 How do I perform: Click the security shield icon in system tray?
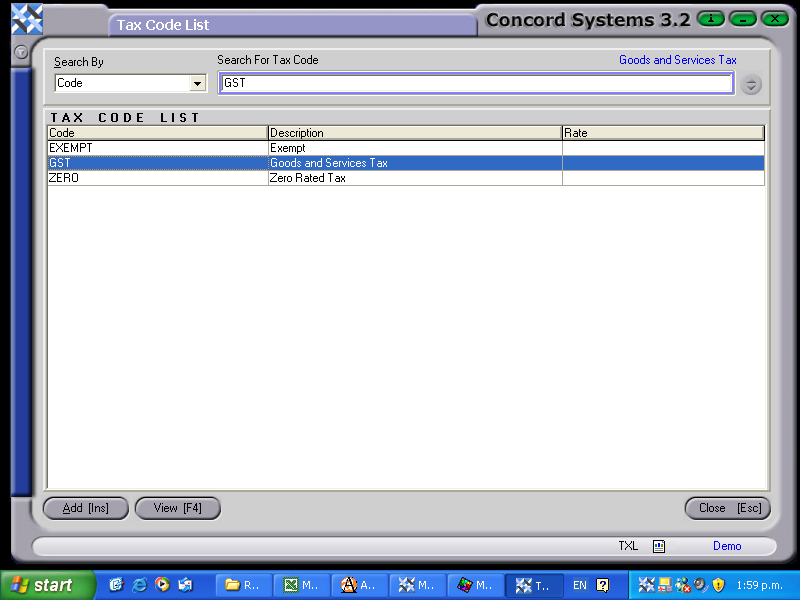click(x=716, y=584)
